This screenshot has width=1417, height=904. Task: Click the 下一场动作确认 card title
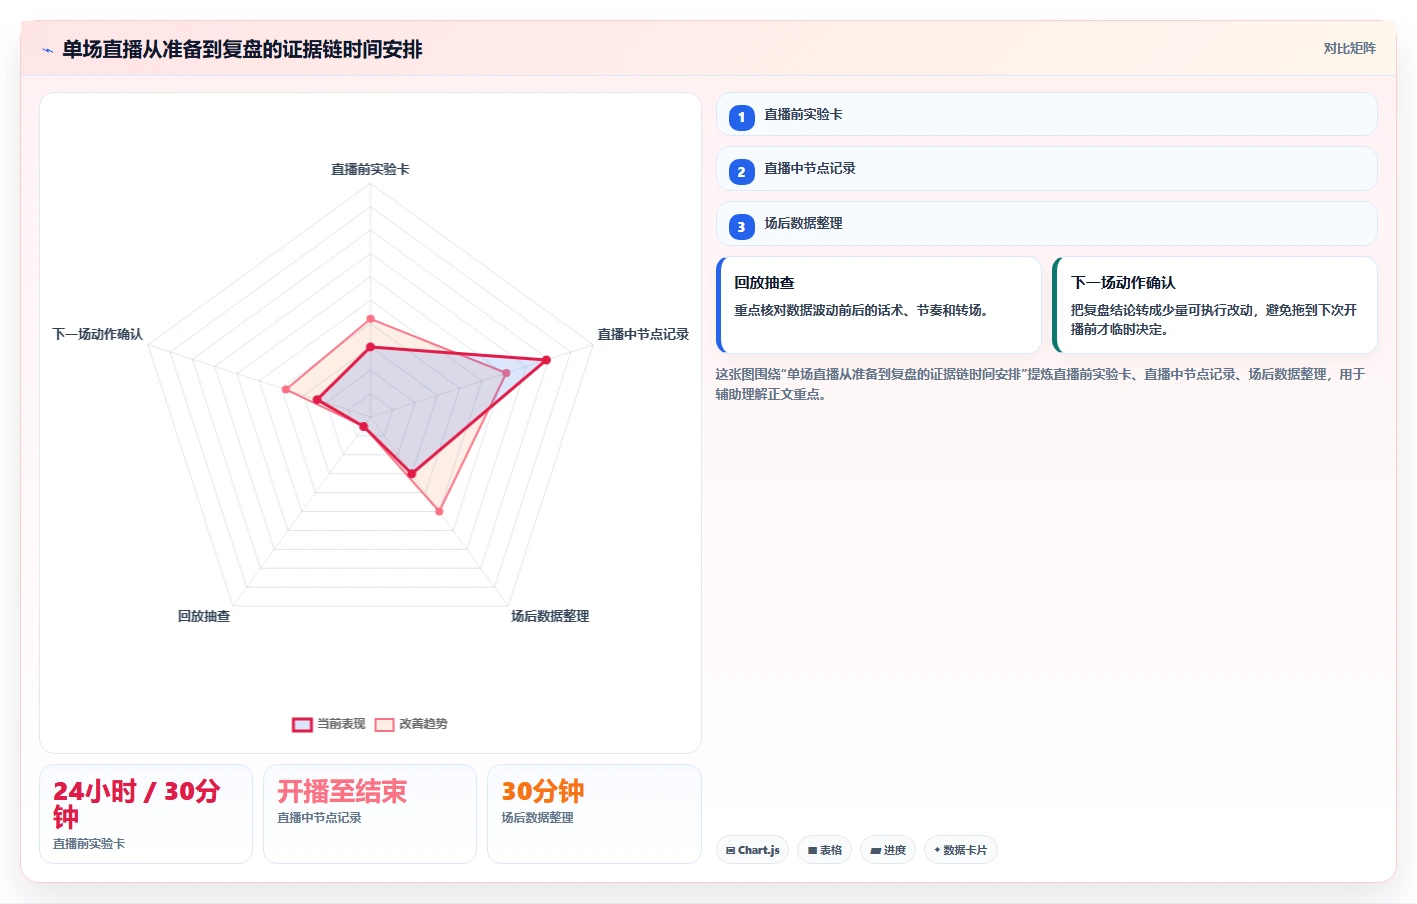click(1123, 283)
